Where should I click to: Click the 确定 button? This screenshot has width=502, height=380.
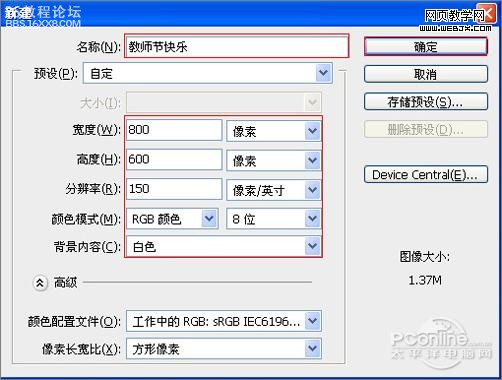426,46
